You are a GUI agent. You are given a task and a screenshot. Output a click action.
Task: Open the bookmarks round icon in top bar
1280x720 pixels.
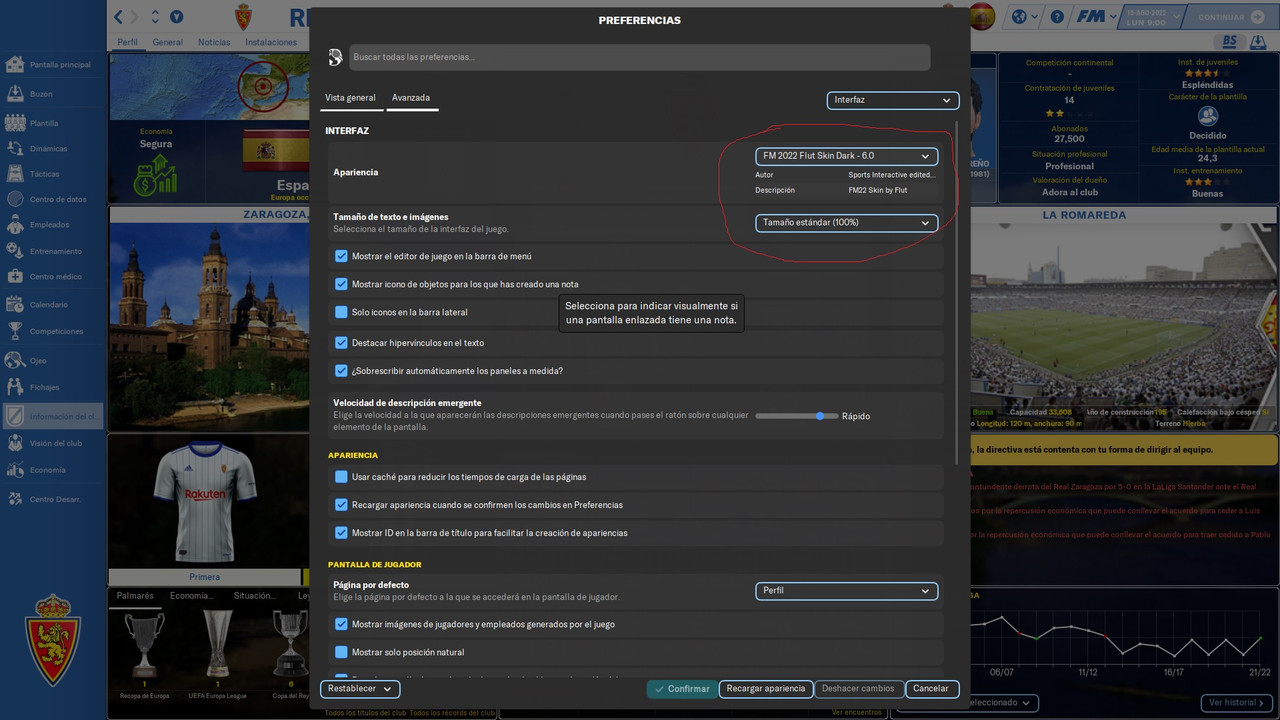tap(177, 16)
